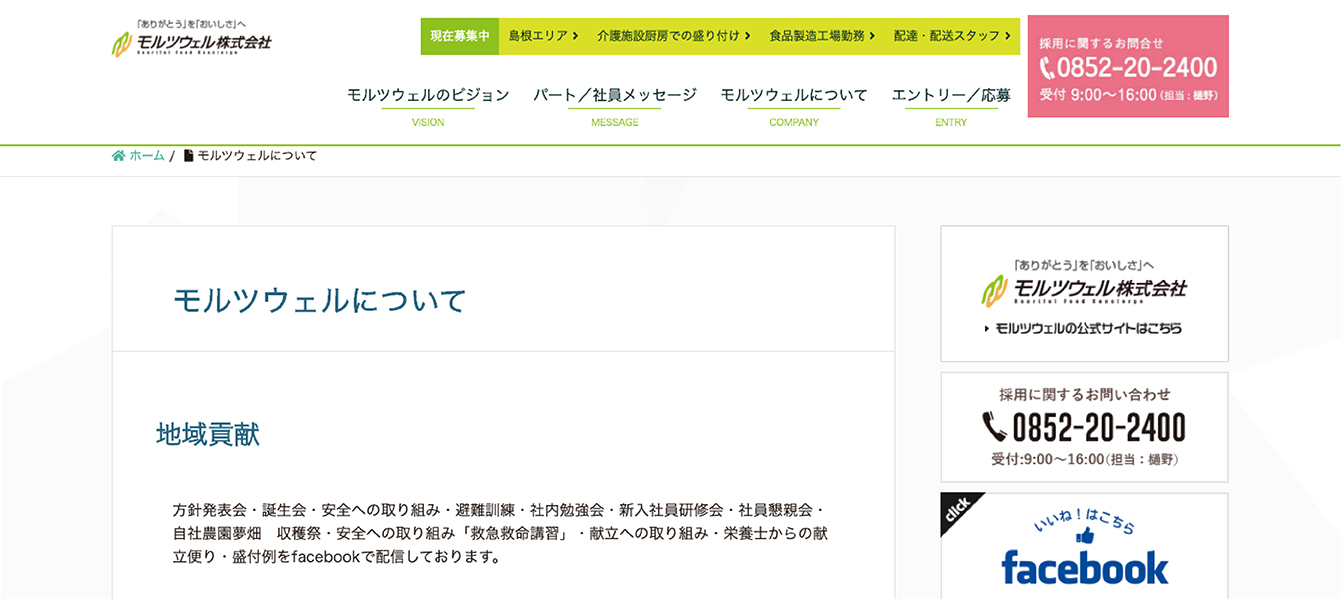Click the facebook logo in the sidebar
The width and height of the screenshot is (1344, 599).
click(x=1085, y=567)
